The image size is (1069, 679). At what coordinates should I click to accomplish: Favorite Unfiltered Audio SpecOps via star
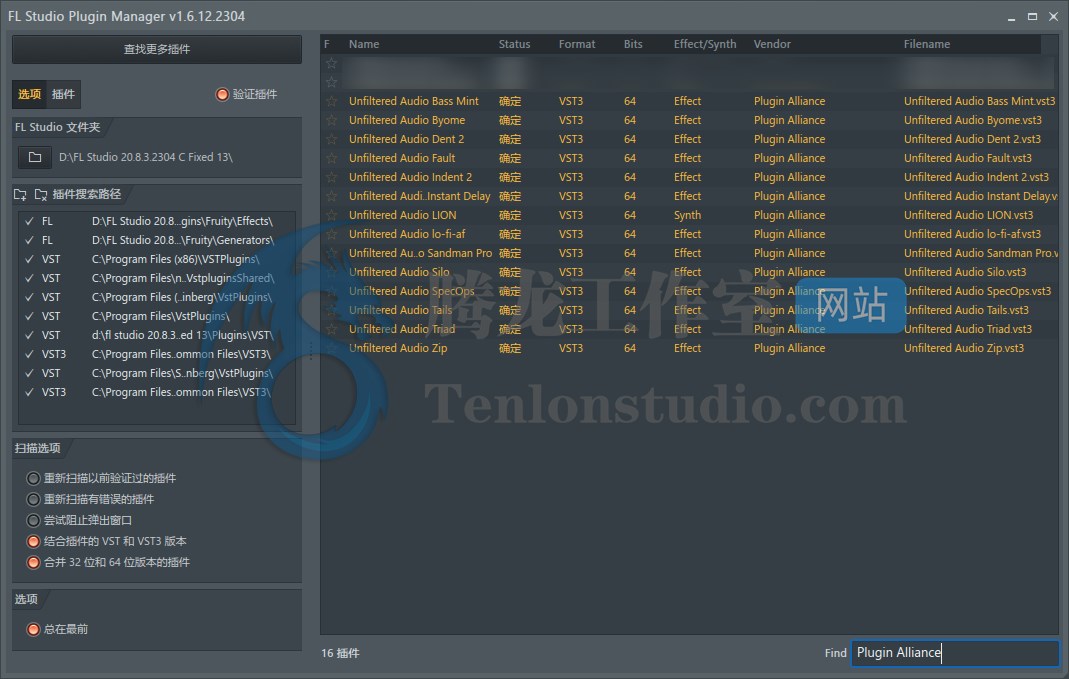[x=331, y=291]
